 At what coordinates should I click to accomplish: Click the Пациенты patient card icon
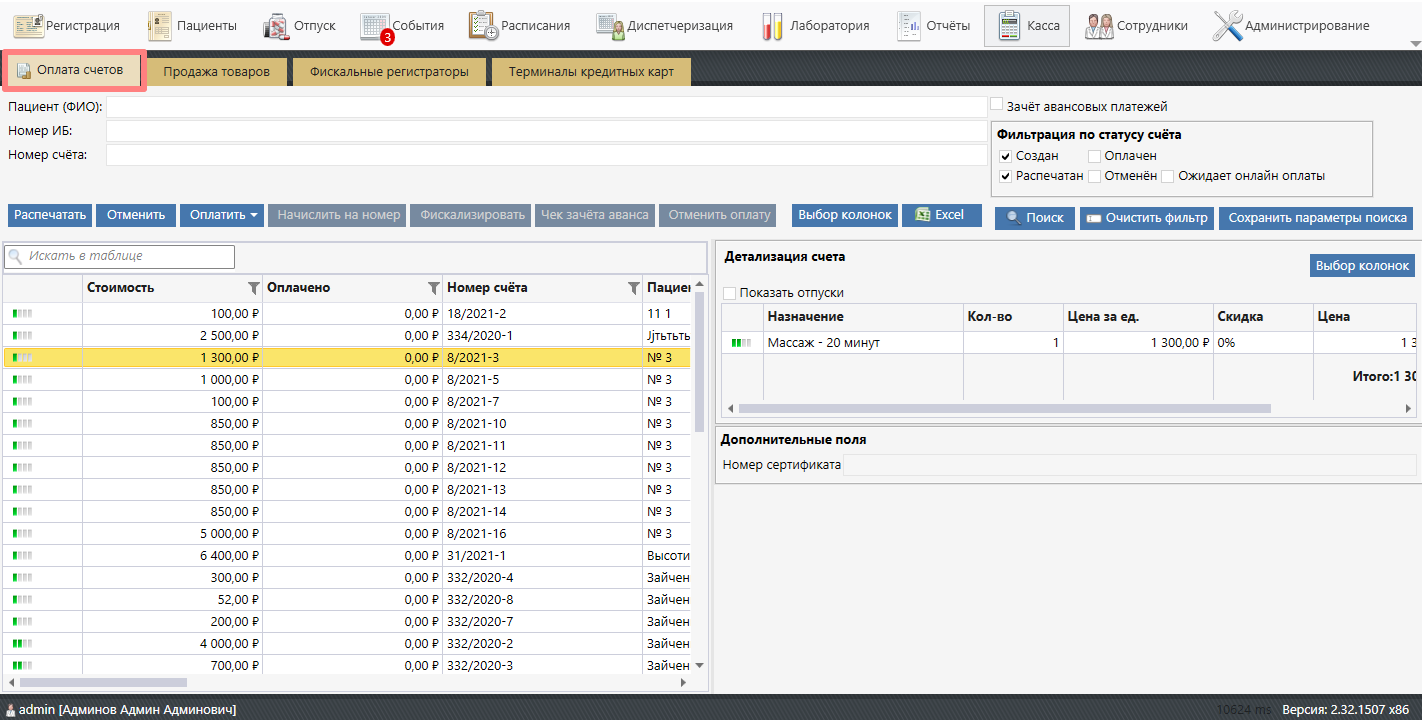160,26
